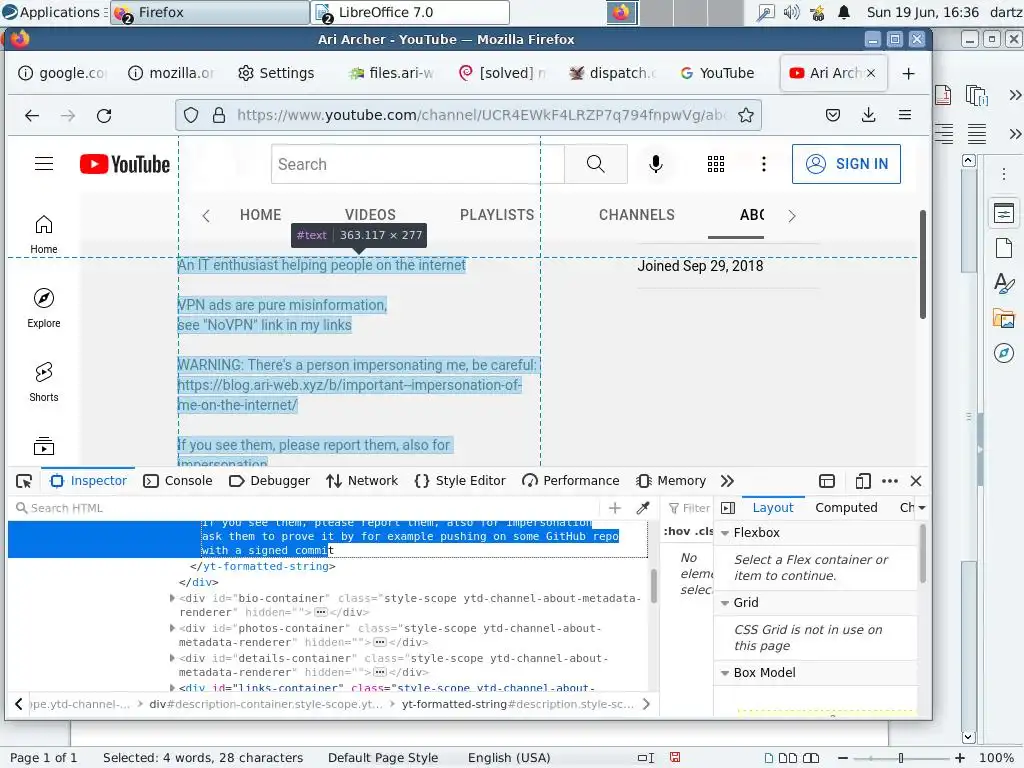1024x768 pixels.
Task: Expand the photos-container div node
Action: (172, 628)
